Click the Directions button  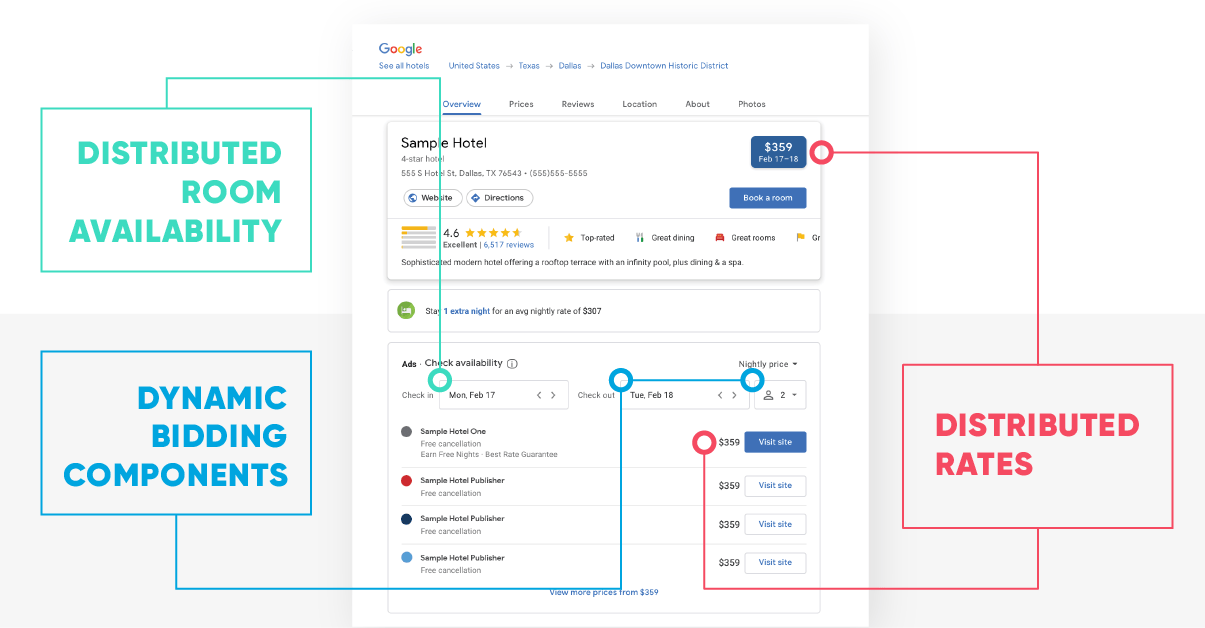coord(500,198)
